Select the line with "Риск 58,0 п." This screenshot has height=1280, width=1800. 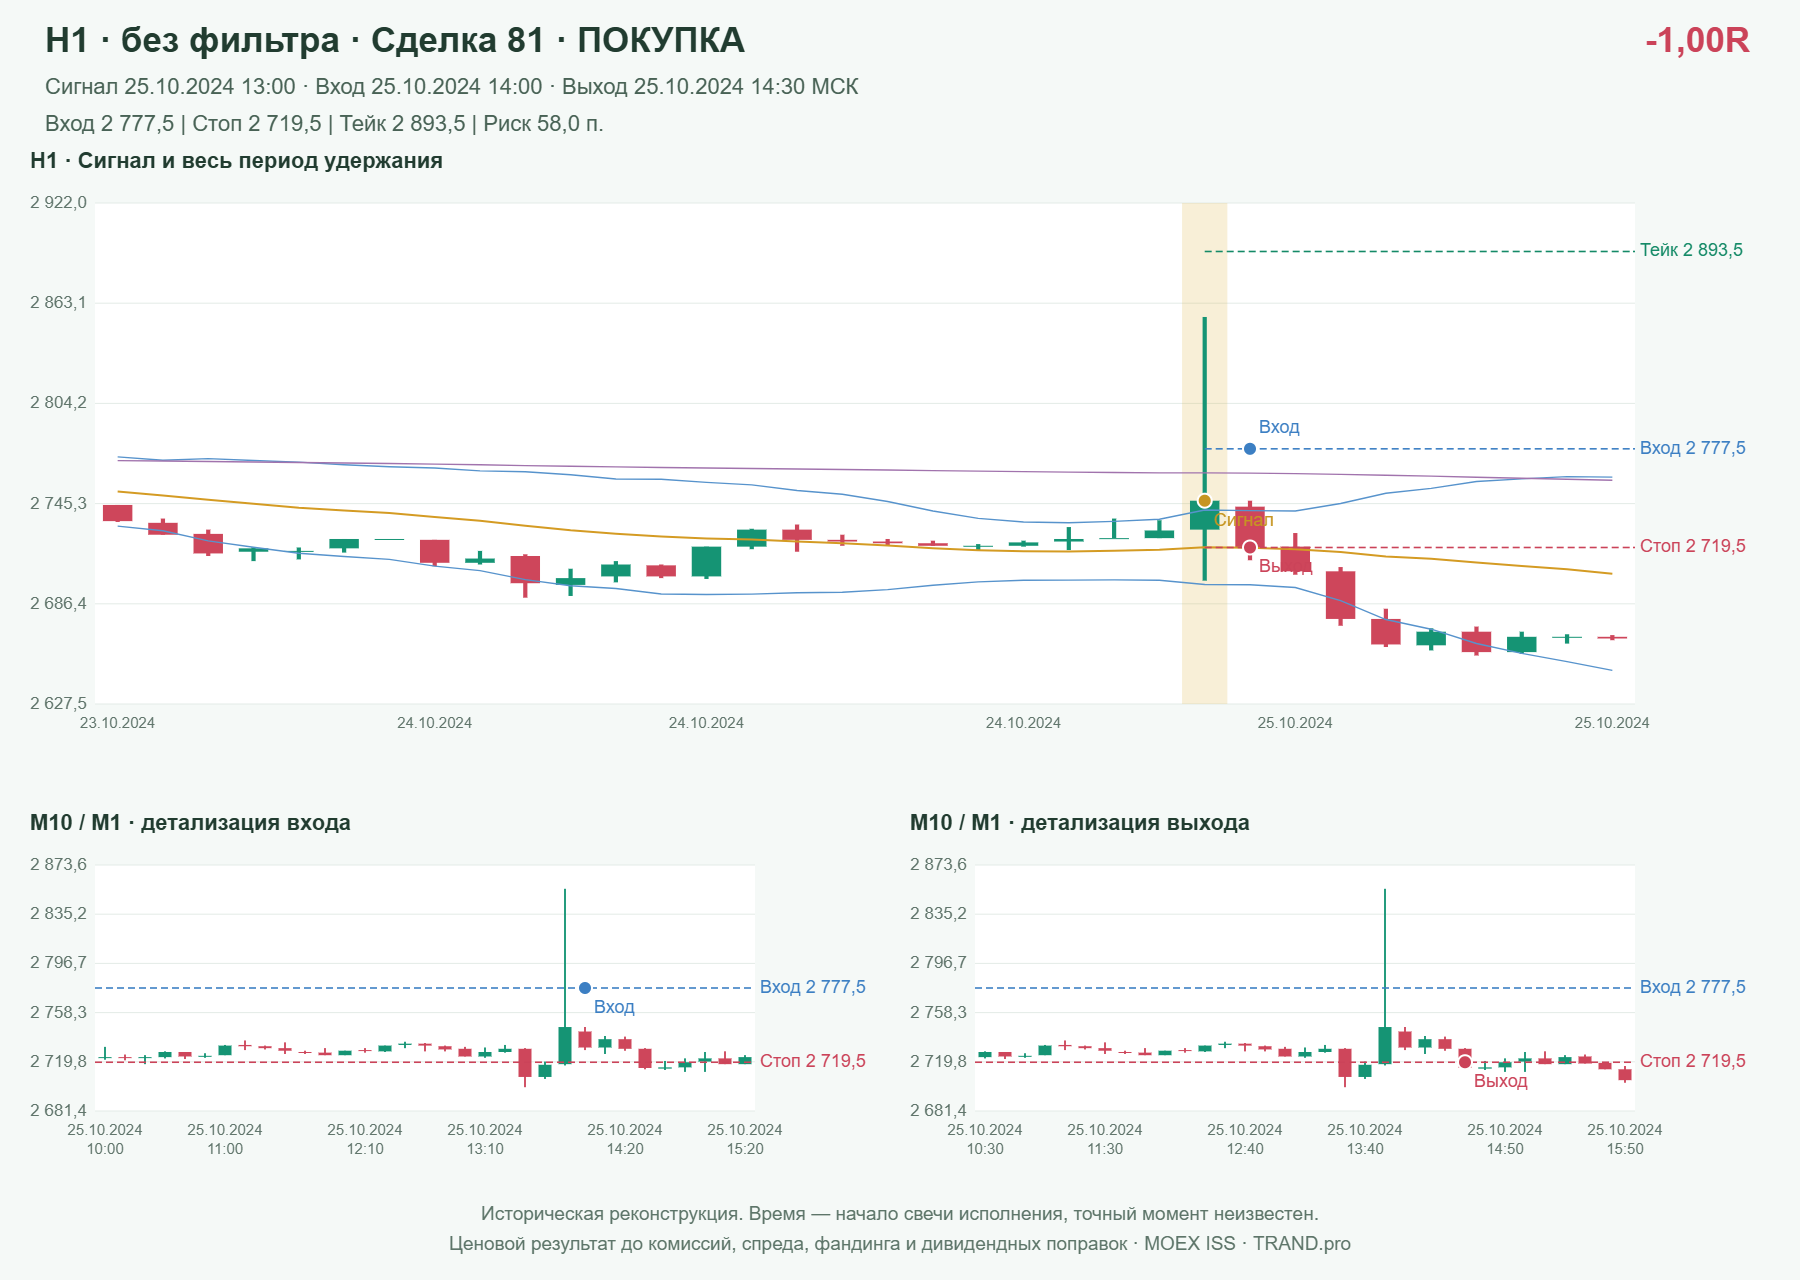pyautogui.click(x=324, y=124)
